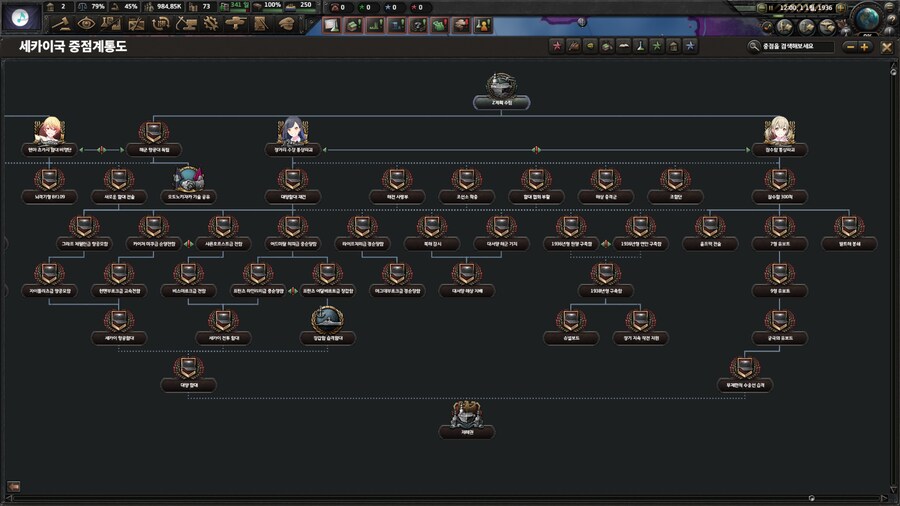Screen dimensions: 900x506
Task: Click the 7형 유보트 focus icon
Action: point(778,226)
